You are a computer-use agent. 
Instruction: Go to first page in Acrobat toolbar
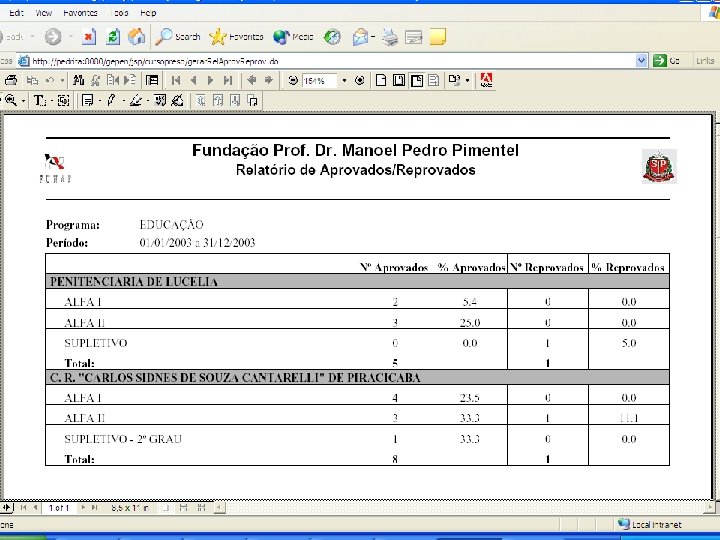175,80
